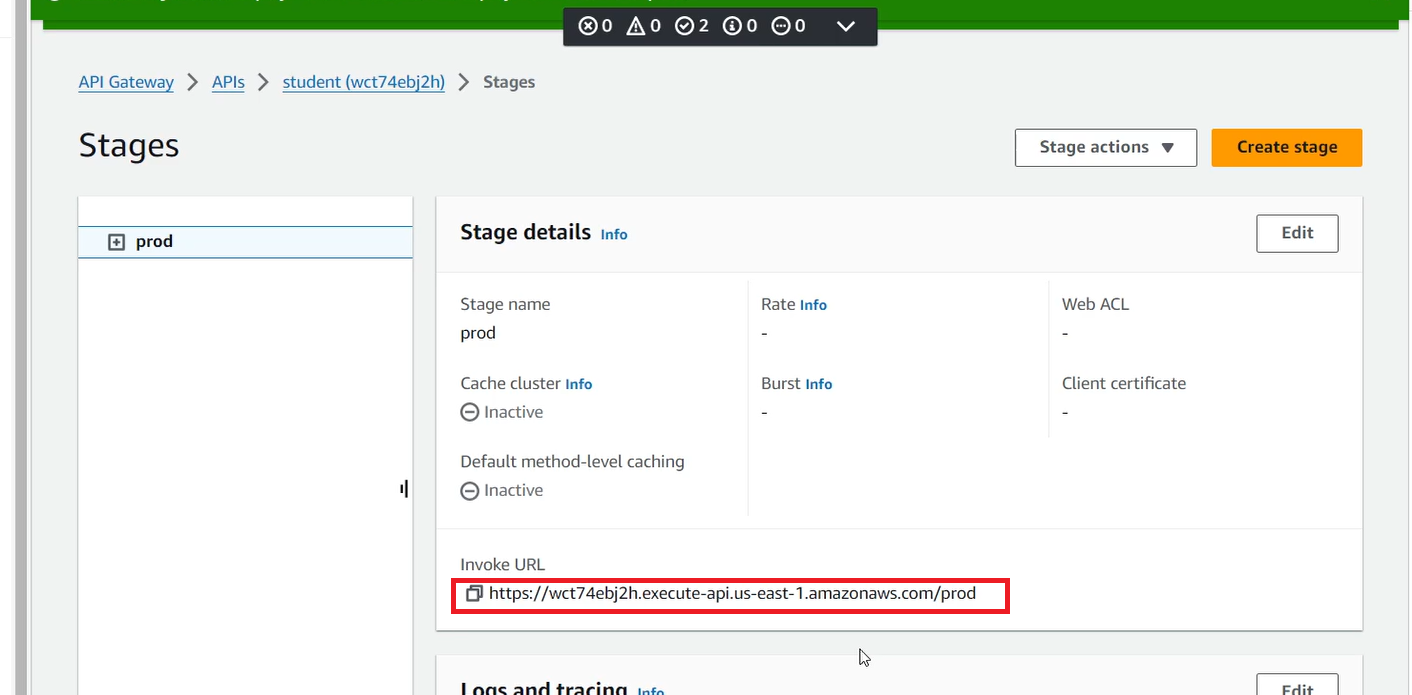This screenshot has height=695, width=1412.
Task: Click the Create stage button
Action: pyautogui.click(x=1286, y=147)
